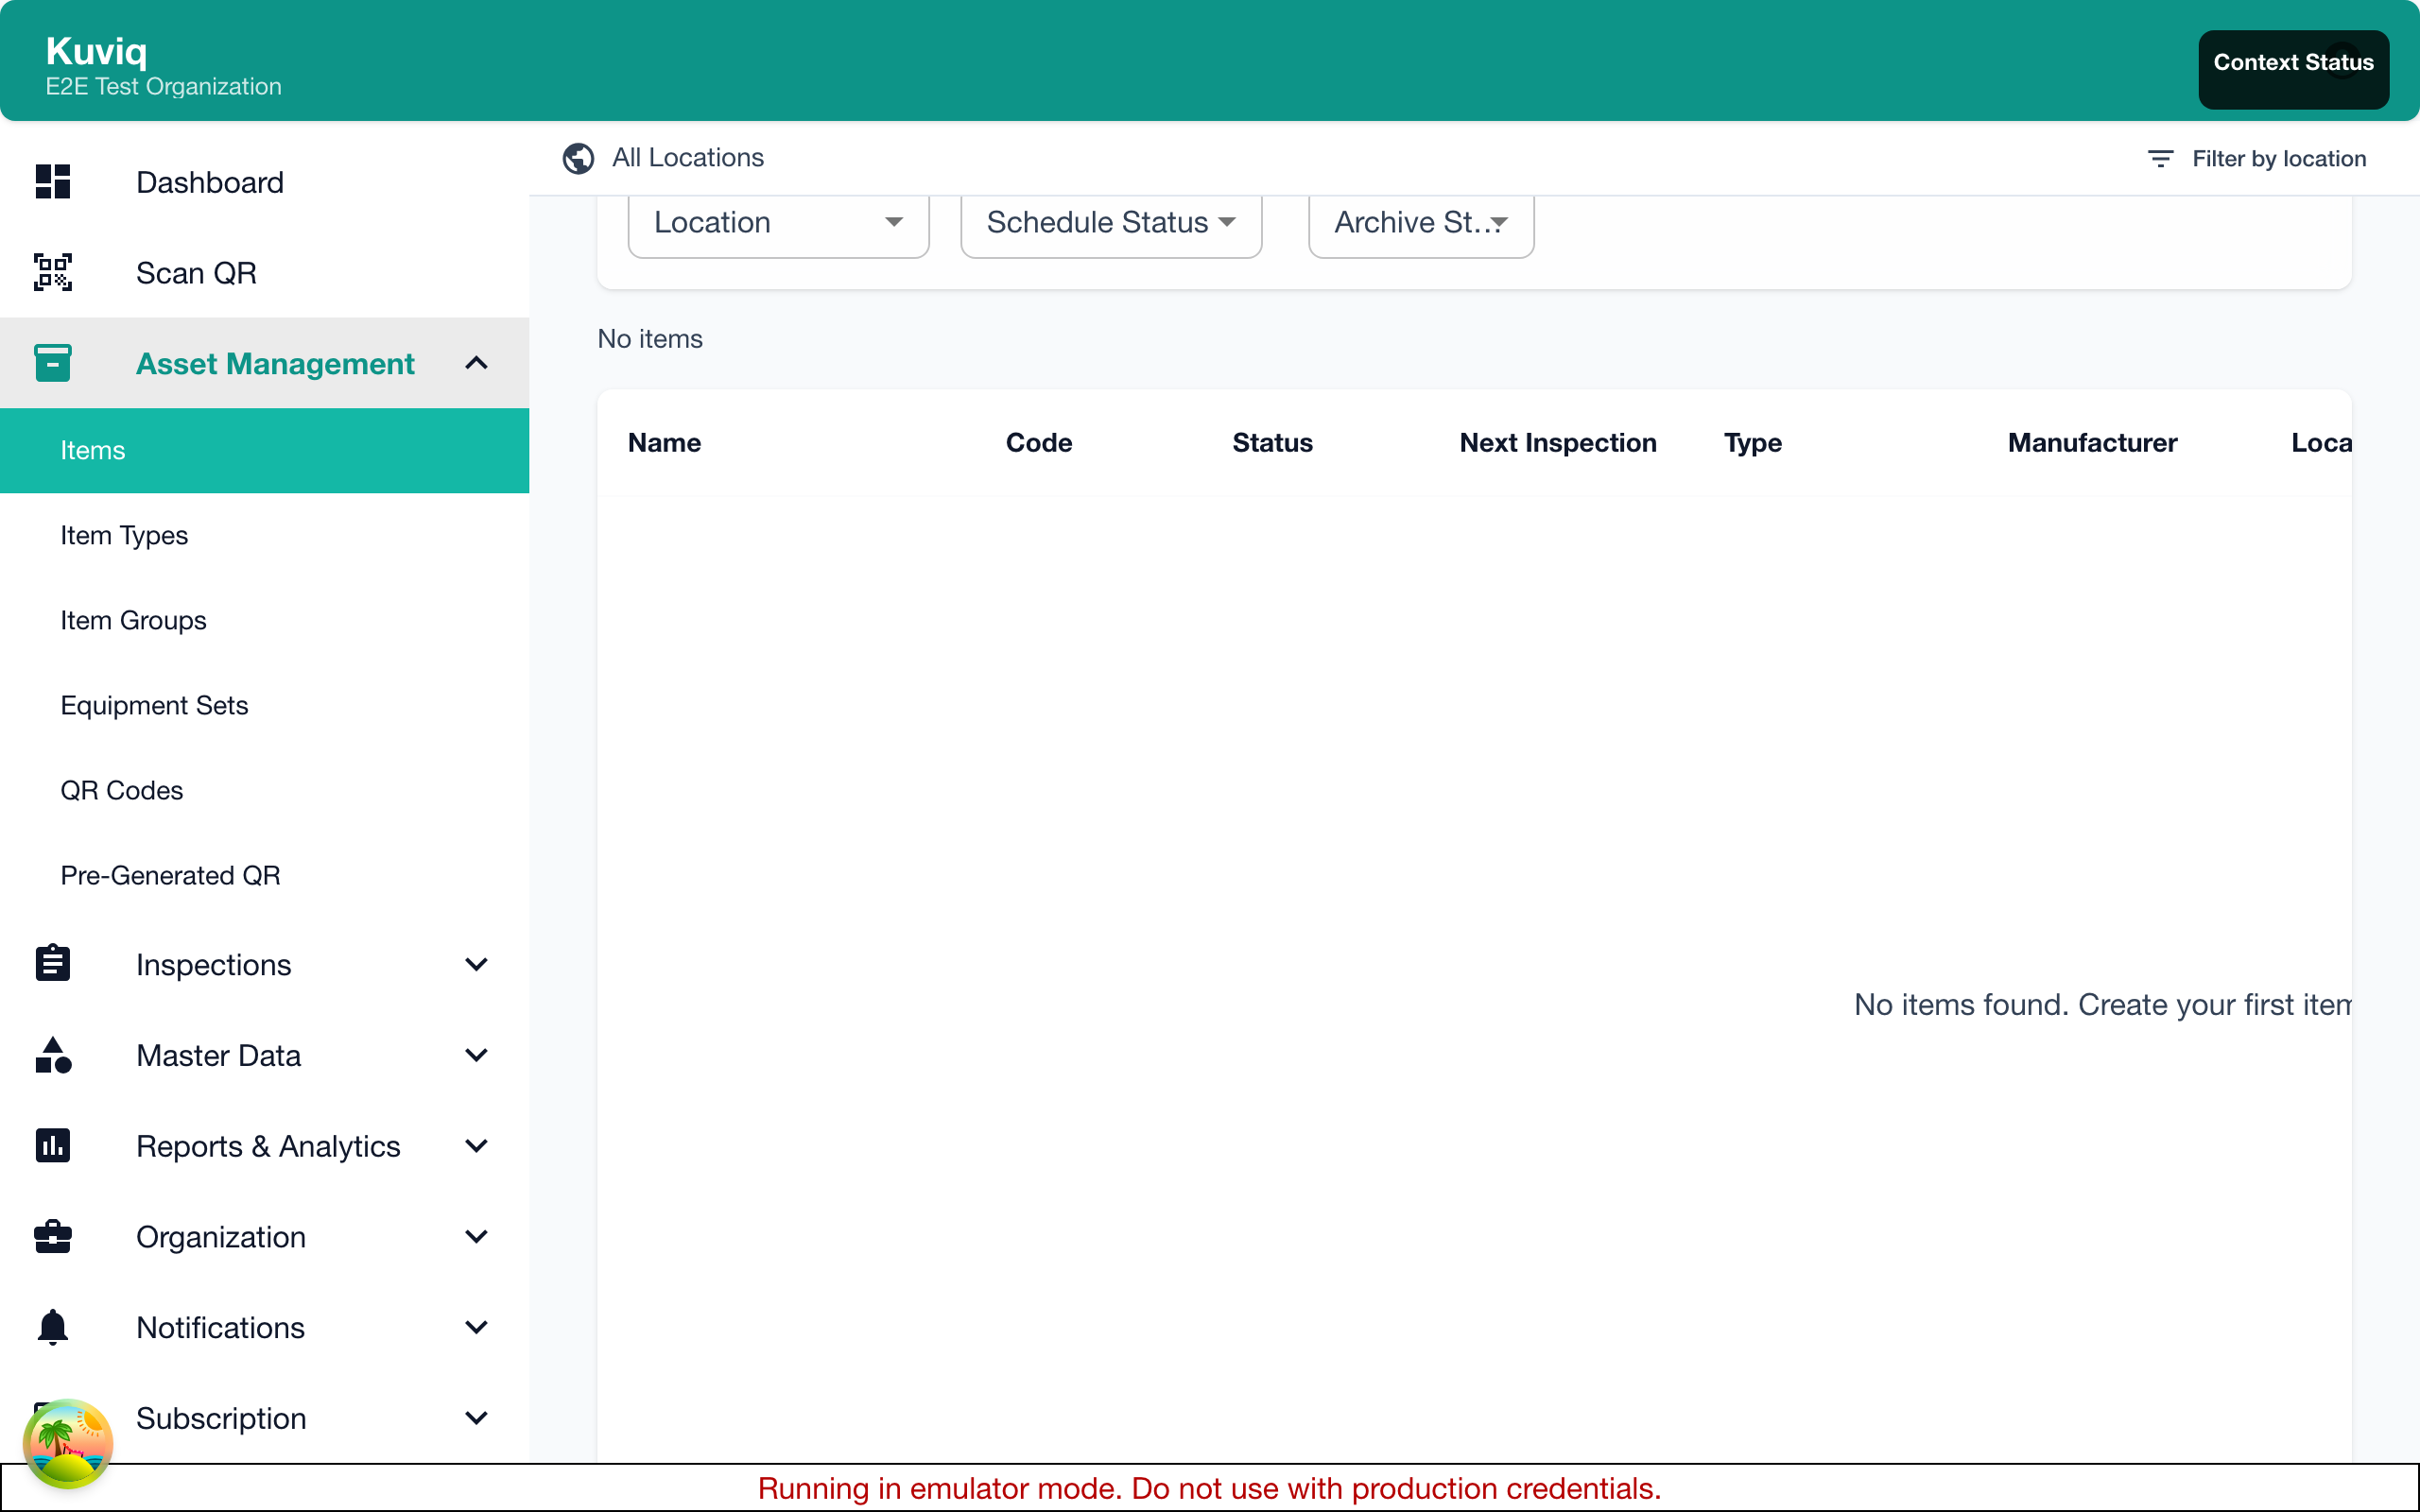2420x1512 pixels.
Task: Click the Organization briefcase icon
Action: coord(52,1237)
